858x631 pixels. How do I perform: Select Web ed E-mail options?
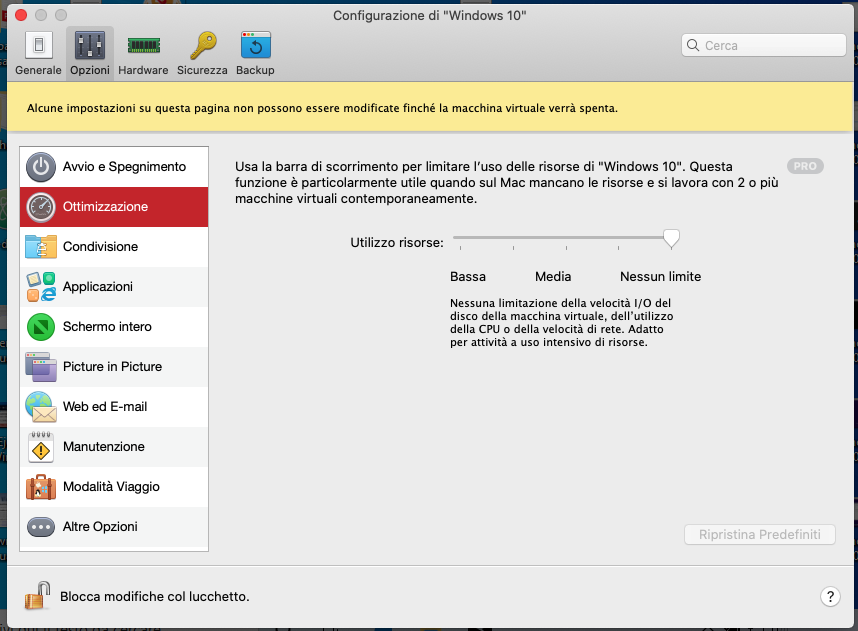[114, 407]
